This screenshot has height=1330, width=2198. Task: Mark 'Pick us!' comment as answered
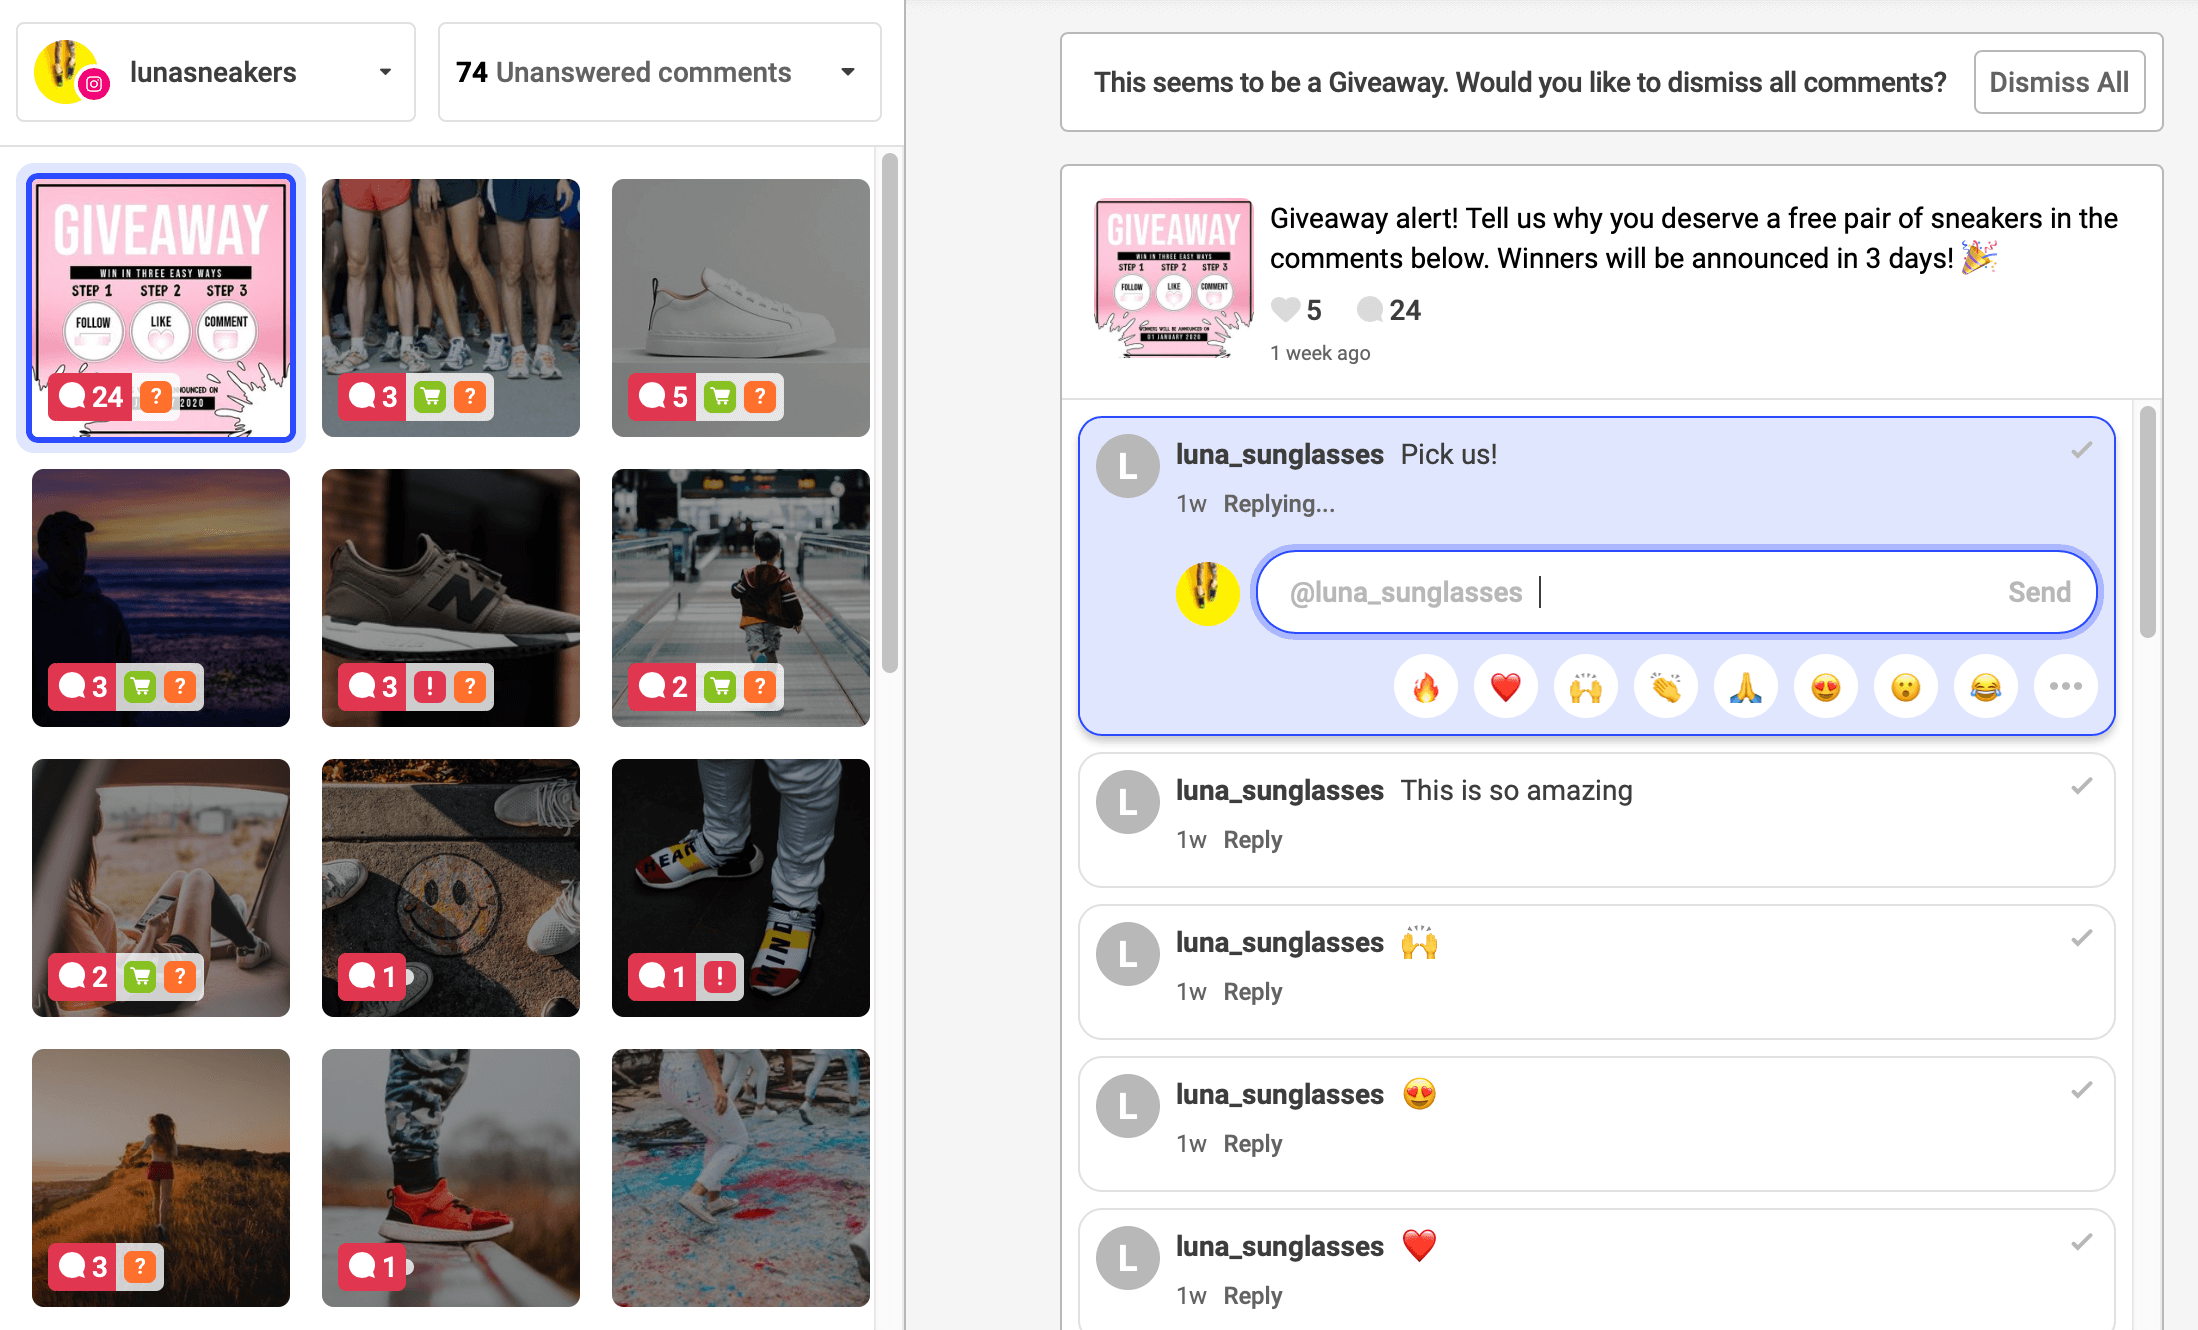tap(2082, 451)
